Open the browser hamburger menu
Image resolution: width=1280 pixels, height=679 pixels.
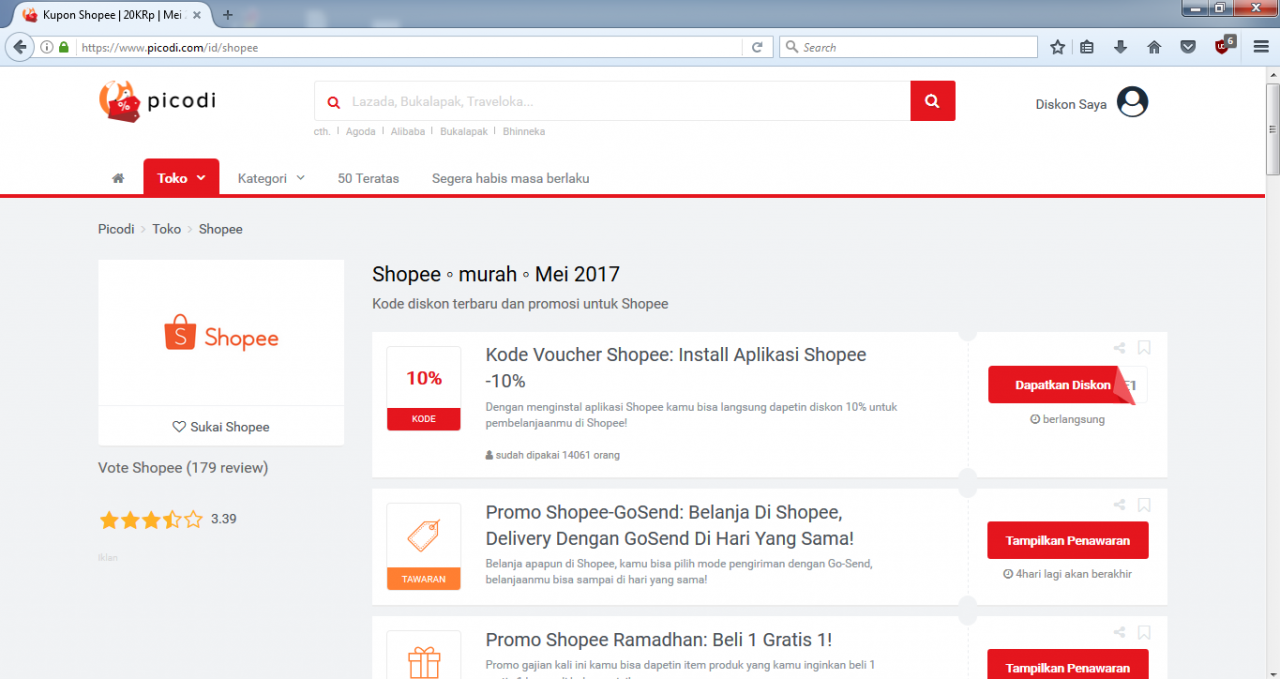1261,47
